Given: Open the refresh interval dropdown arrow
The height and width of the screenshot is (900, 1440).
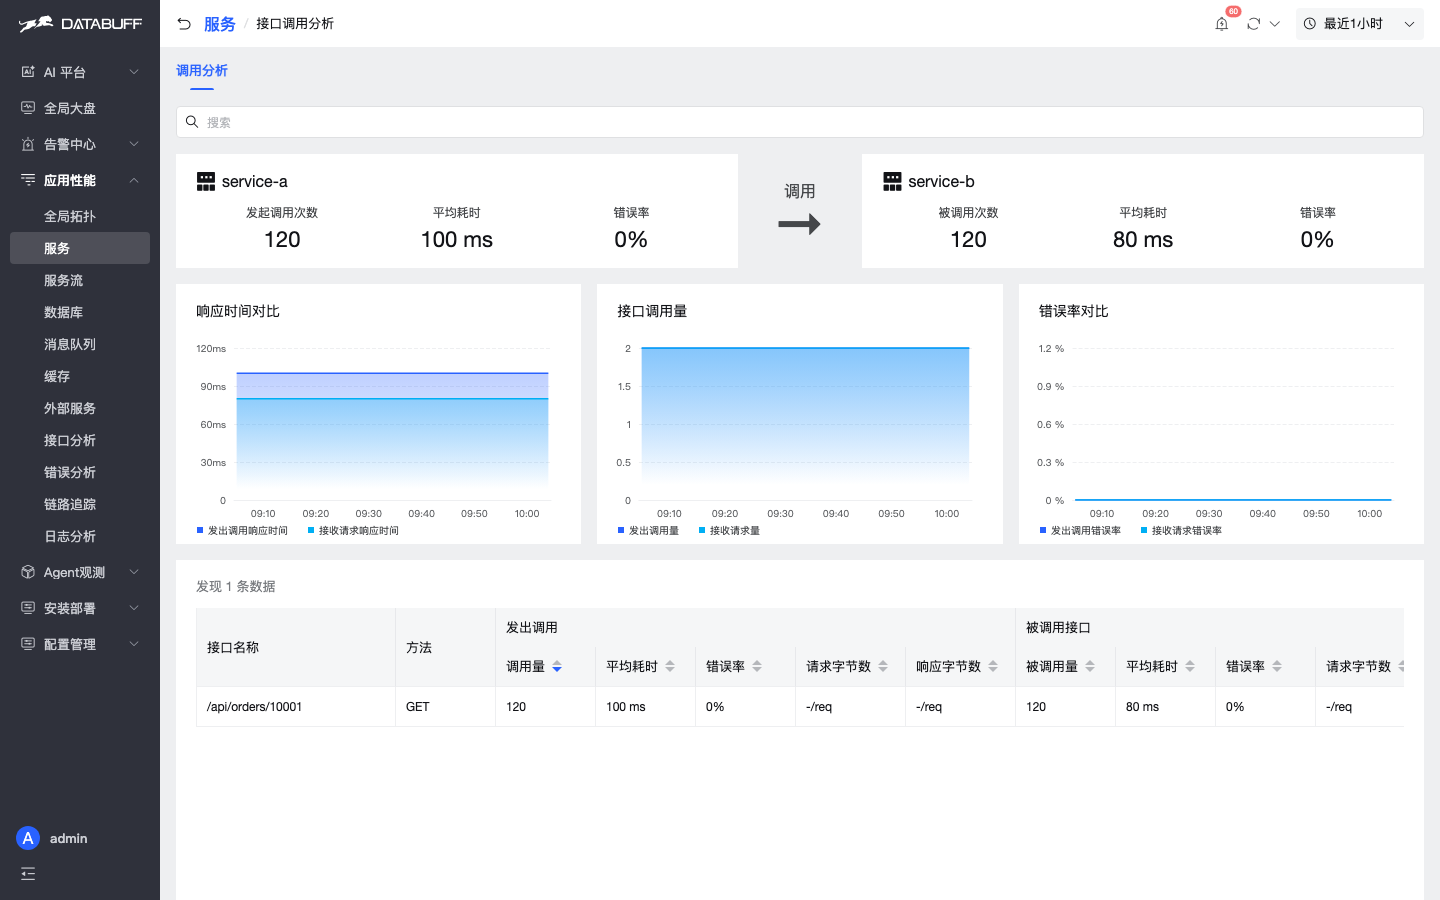Looking at the screenshot, I should click(1275, 24).
